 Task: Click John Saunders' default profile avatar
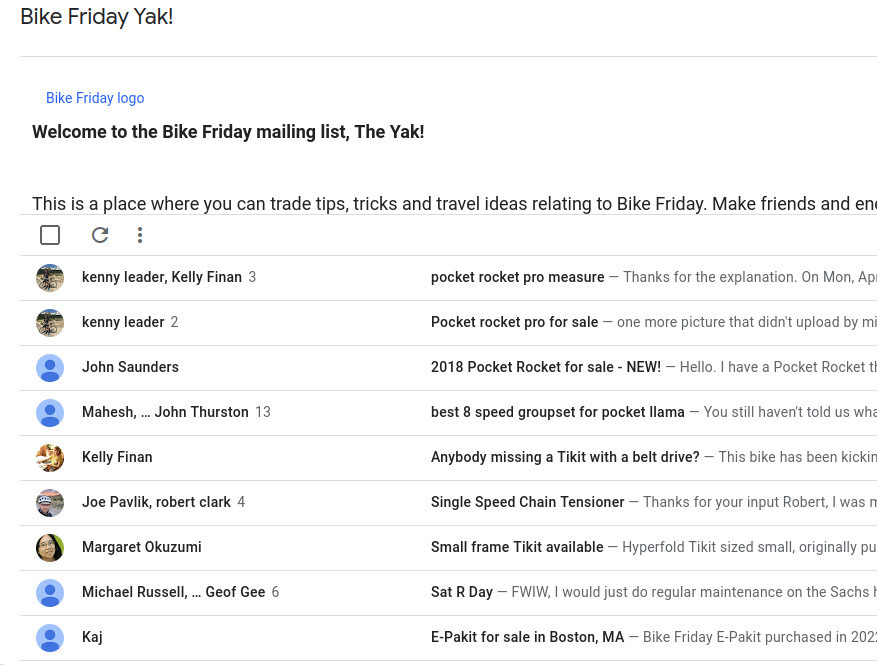50,368
